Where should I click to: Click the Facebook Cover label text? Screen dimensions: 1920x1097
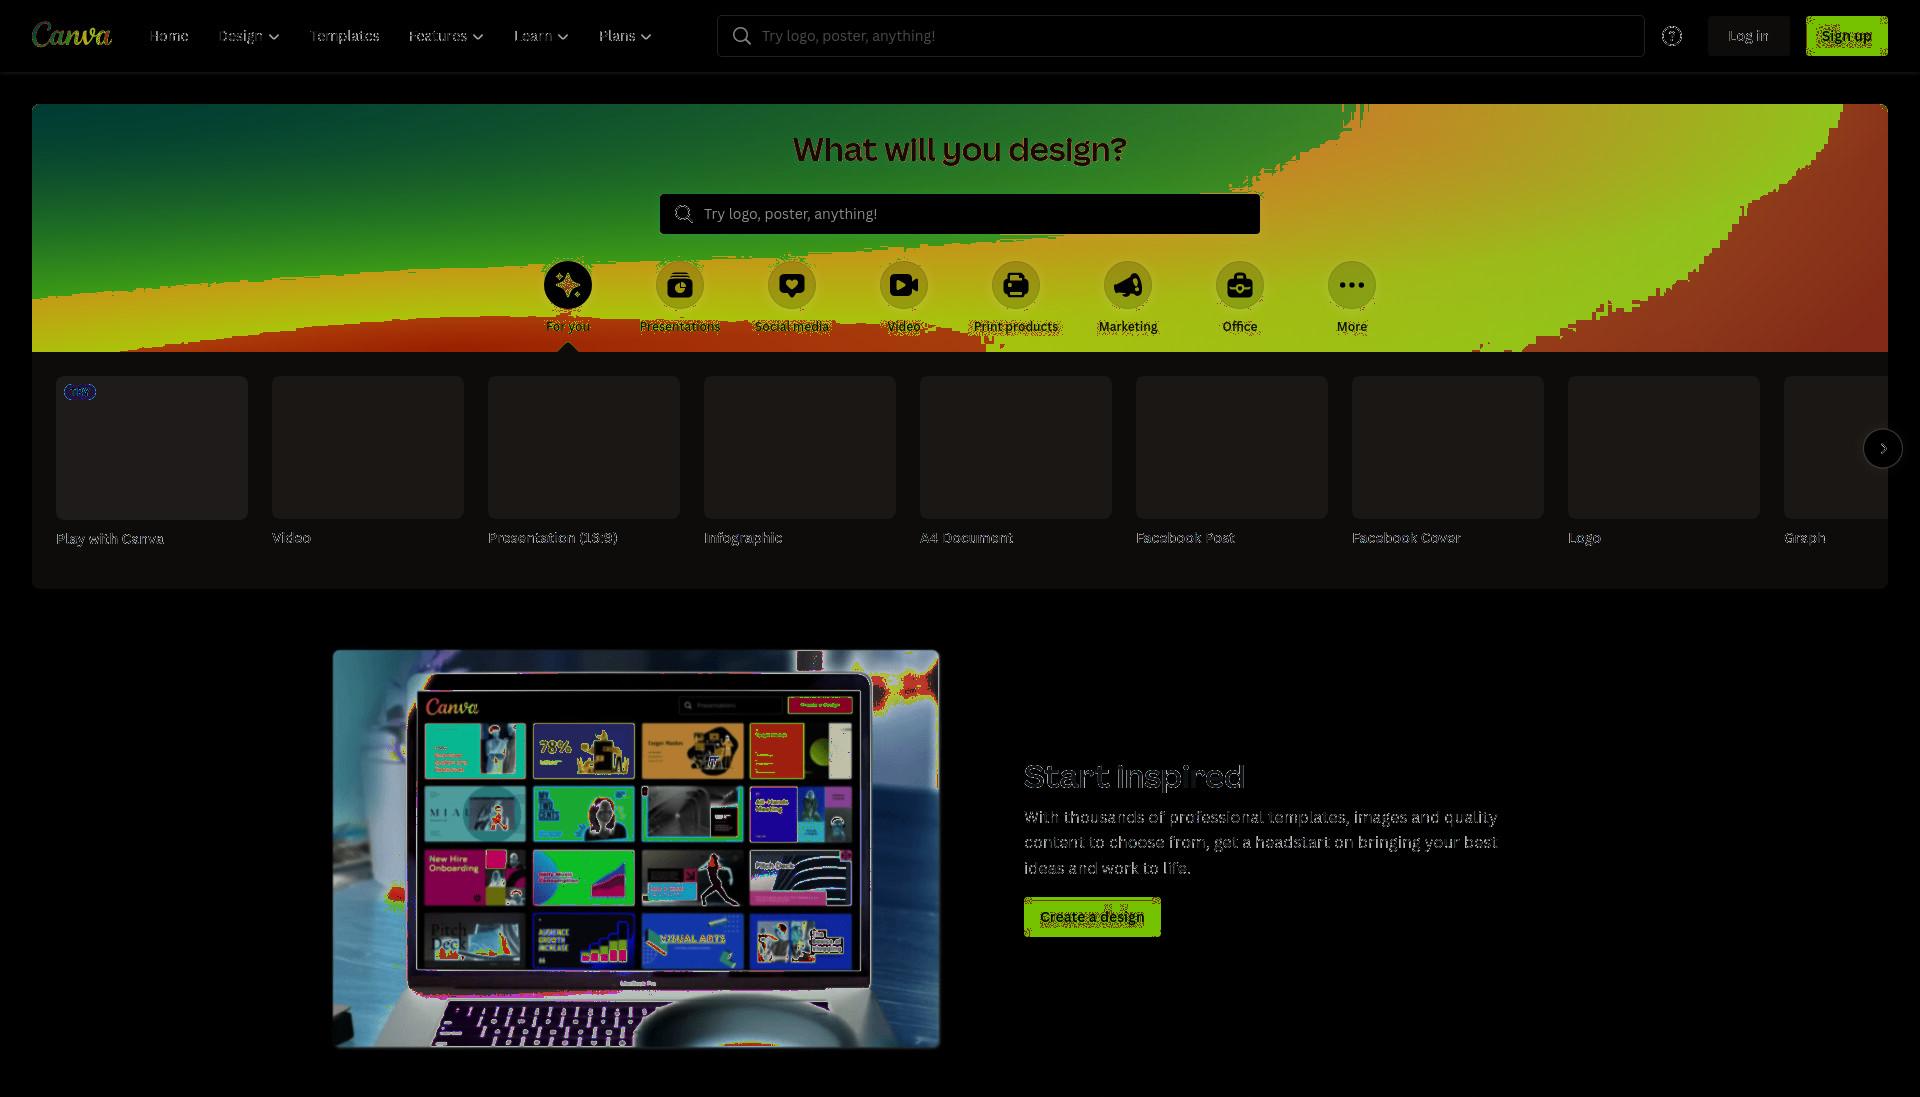1406,538
